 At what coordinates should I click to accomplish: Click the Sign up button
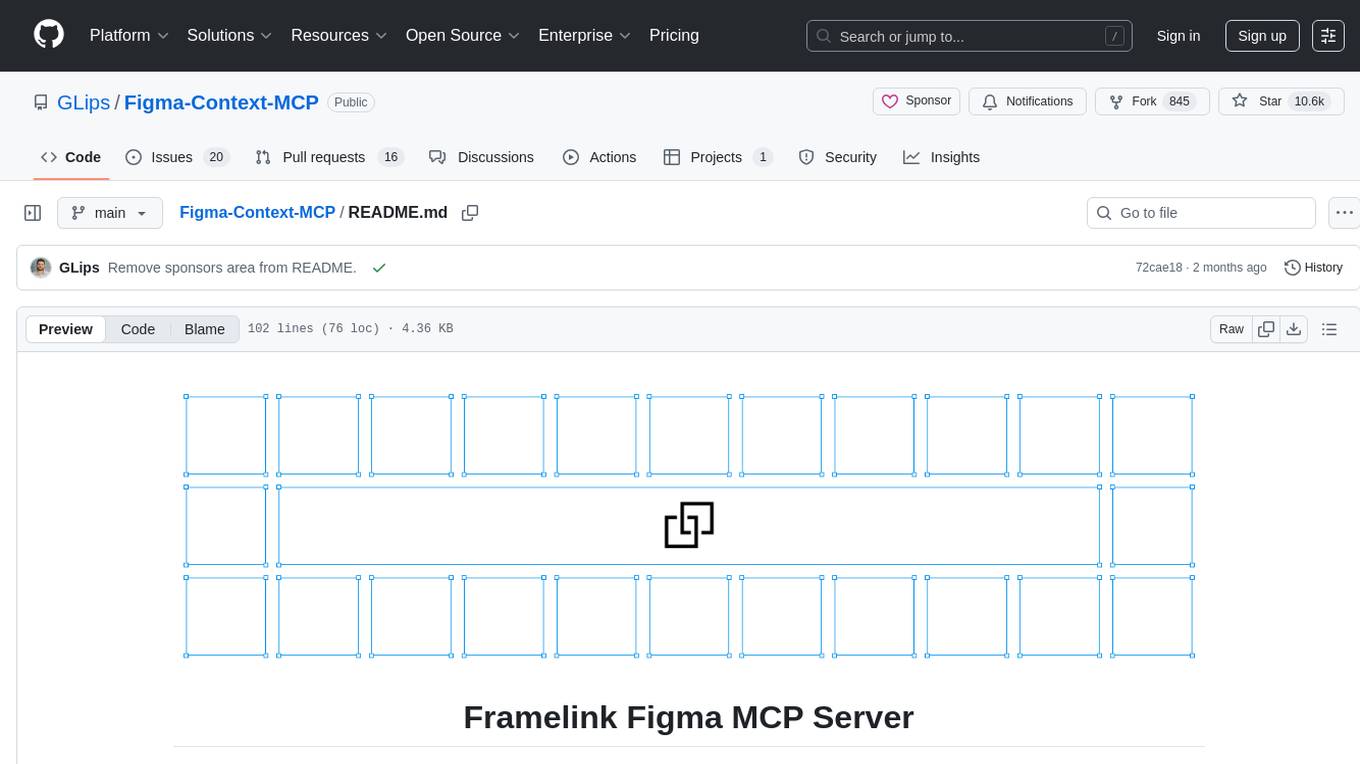point(1262,36)
